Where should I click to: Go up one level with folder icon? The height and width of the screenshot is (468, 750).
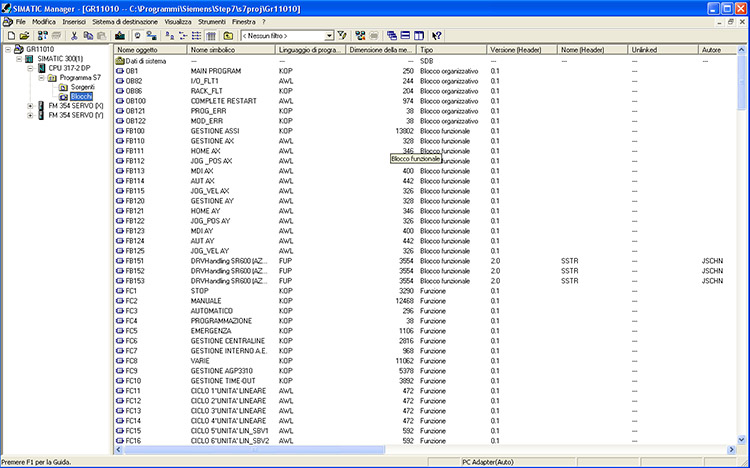coord(229,35)
